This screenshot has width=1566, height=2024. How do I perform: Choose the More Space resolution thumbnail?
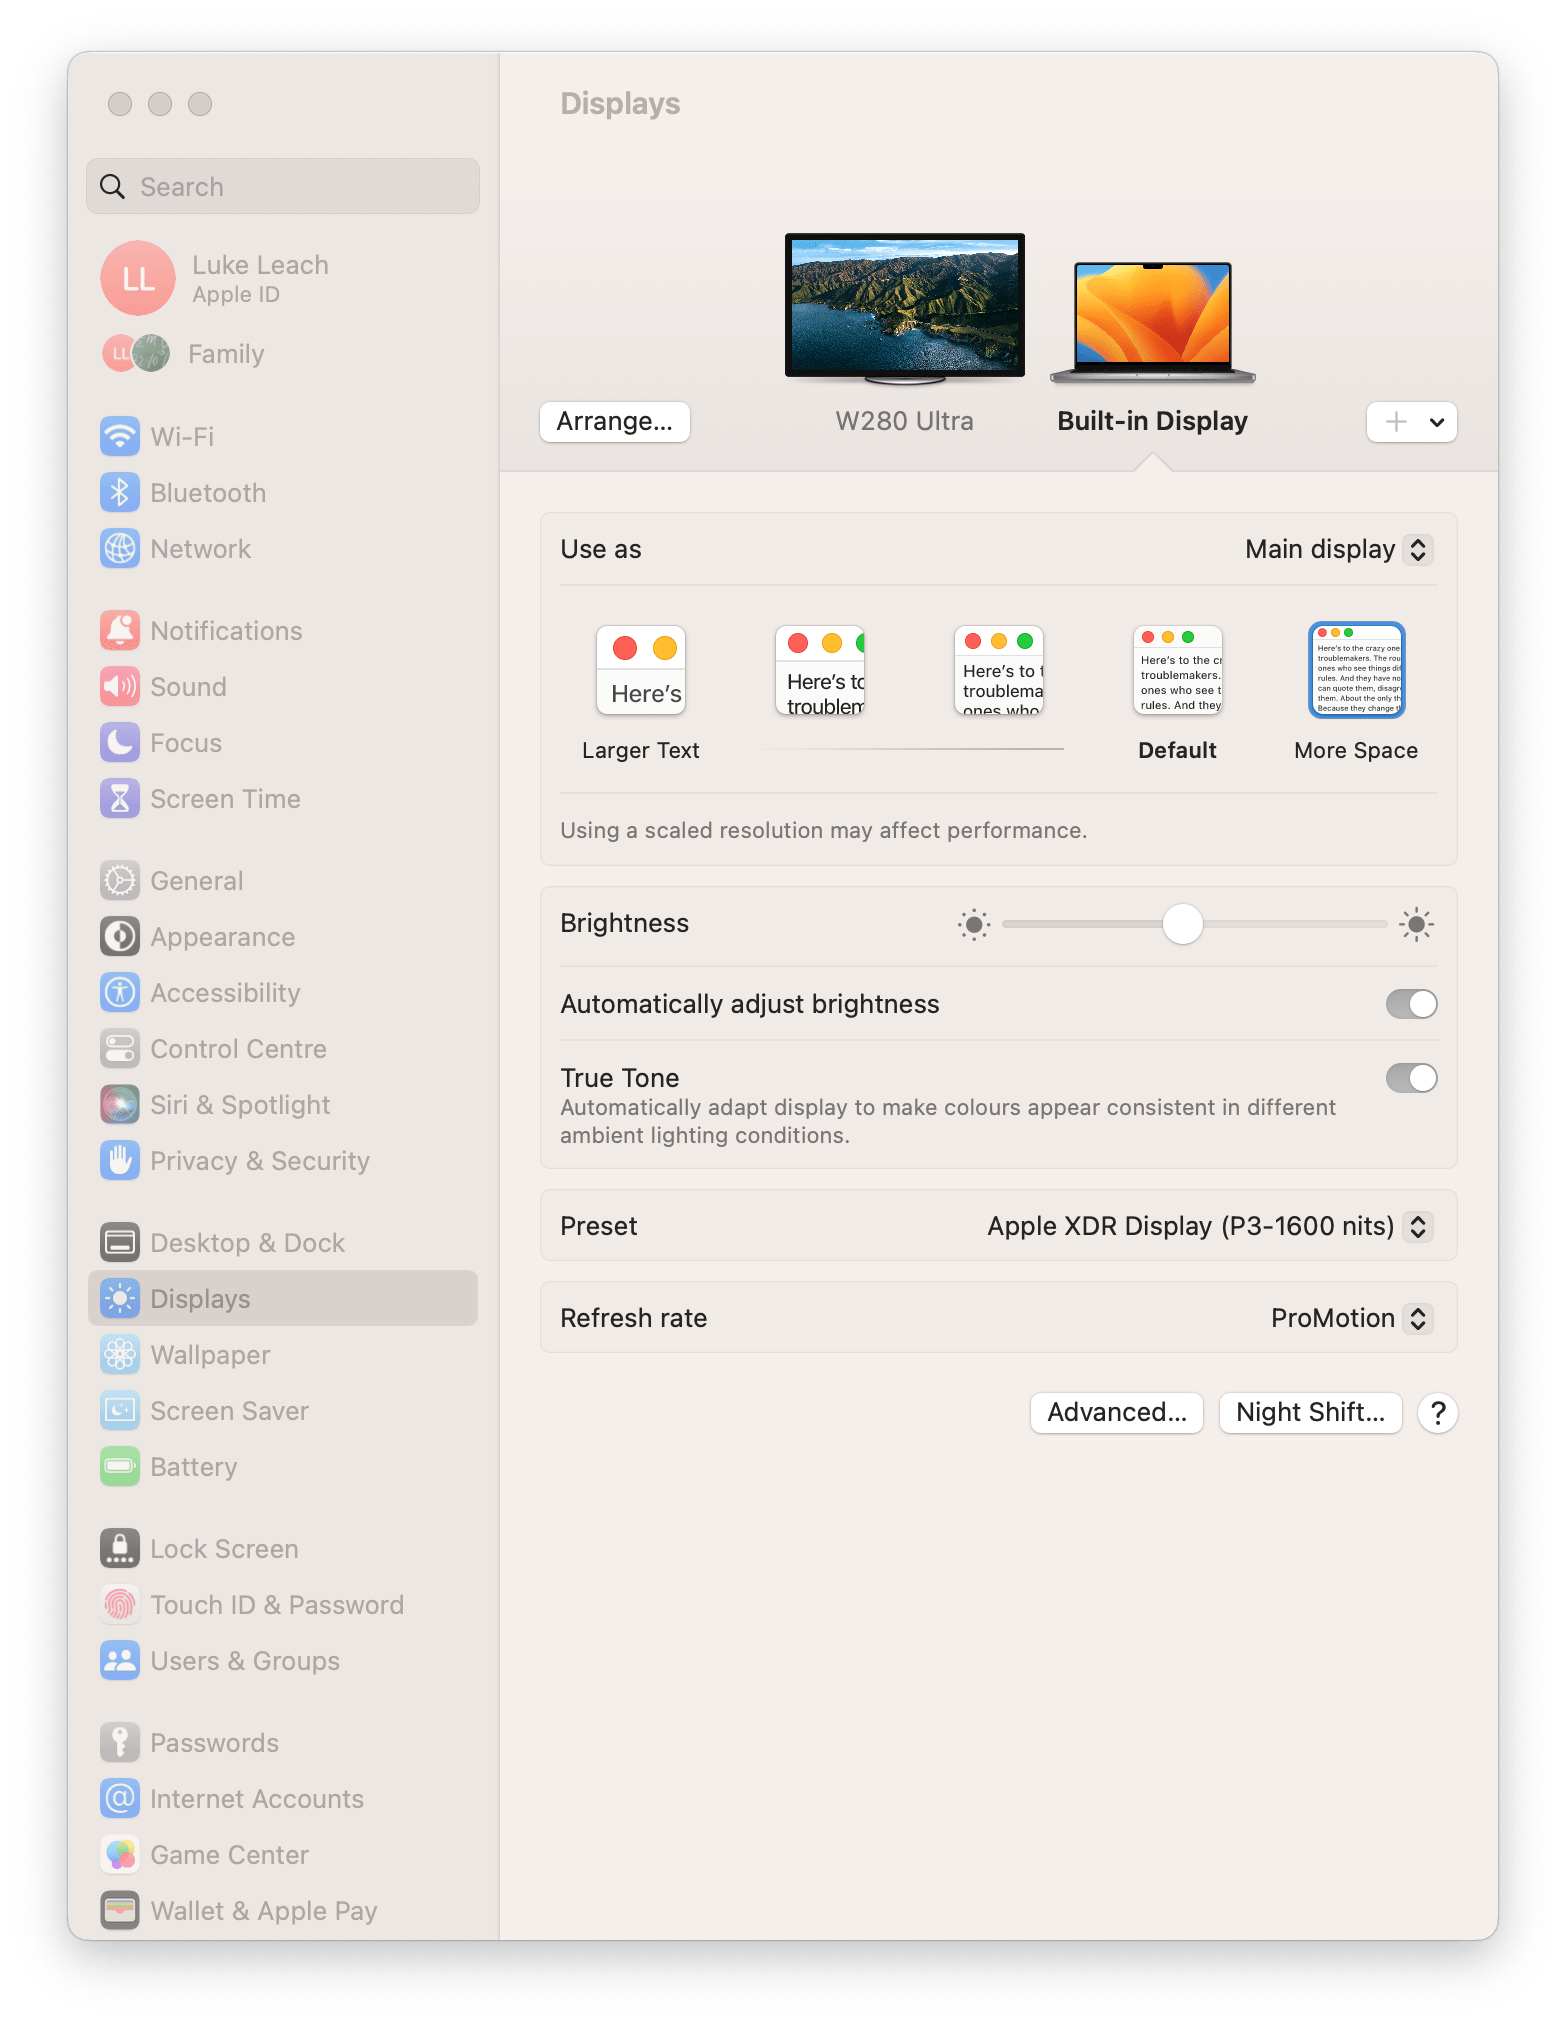pos(1357,670)
